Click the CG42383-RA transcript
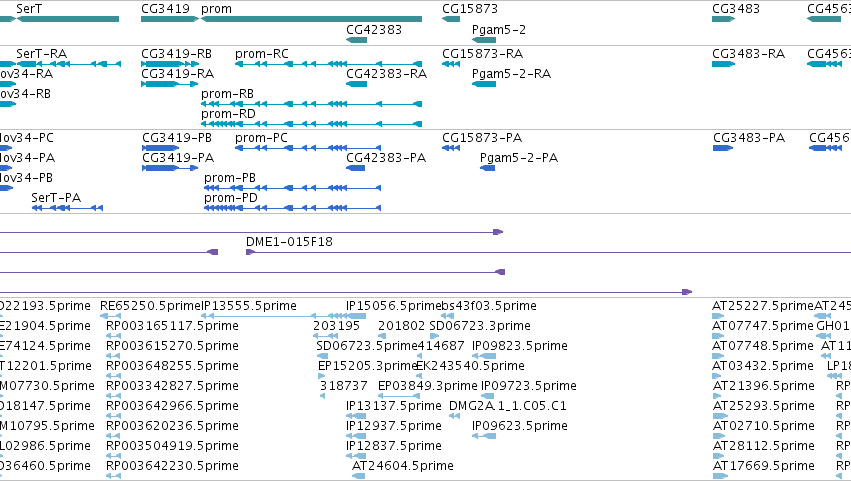851x481 pixels. 357,84
